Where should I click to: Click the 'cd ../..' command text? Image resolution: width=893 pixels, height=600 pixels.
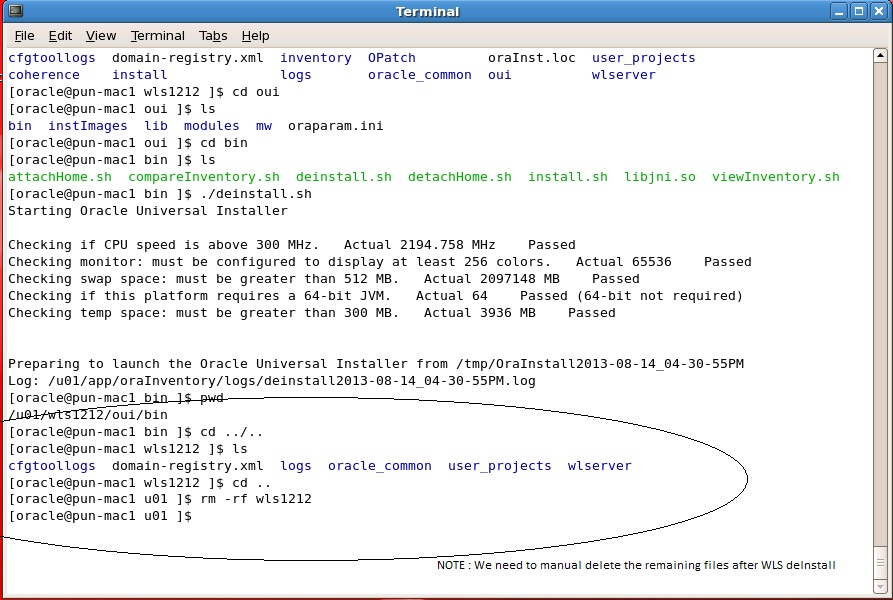pyautogui.click(x=231, y=432)
